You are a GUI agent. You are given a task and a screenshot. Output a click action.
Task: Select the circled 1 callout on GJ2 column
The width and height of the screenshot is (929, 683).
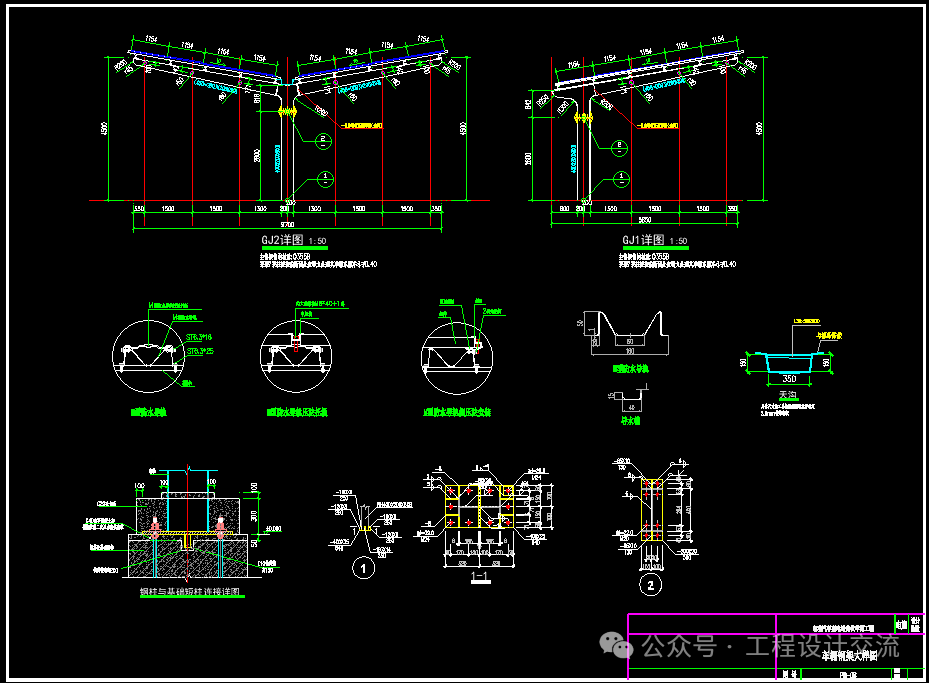point(325,179)
